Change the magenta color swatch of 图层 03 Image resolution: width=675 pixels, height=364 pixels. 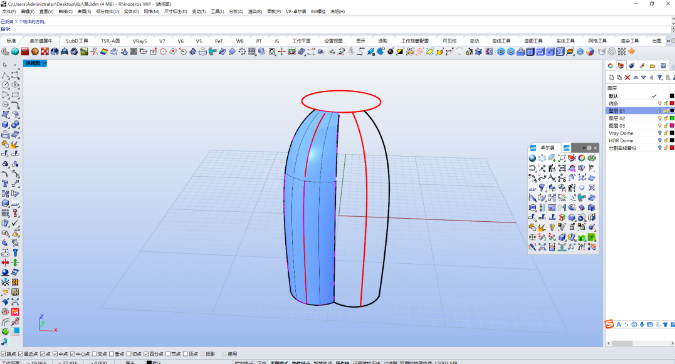672,126
